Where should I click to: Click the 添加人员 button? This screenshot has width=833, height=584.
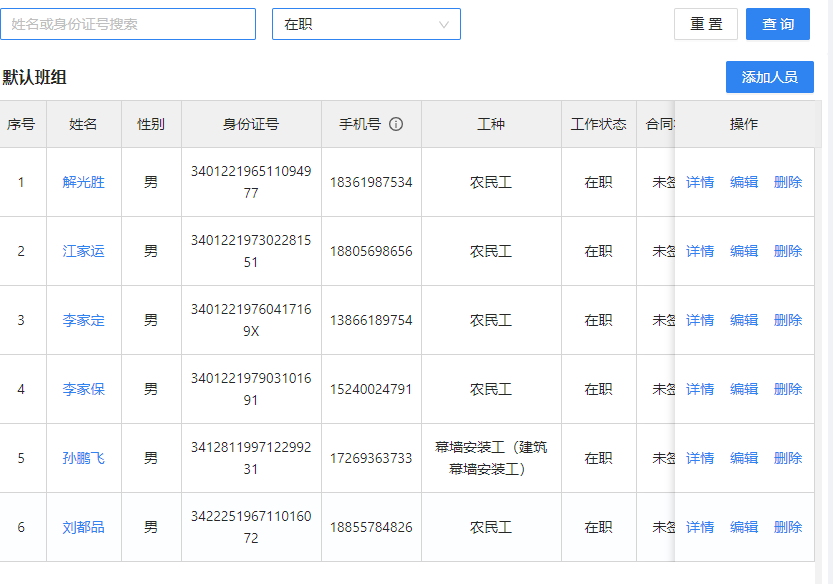click(x=769, y=77)
